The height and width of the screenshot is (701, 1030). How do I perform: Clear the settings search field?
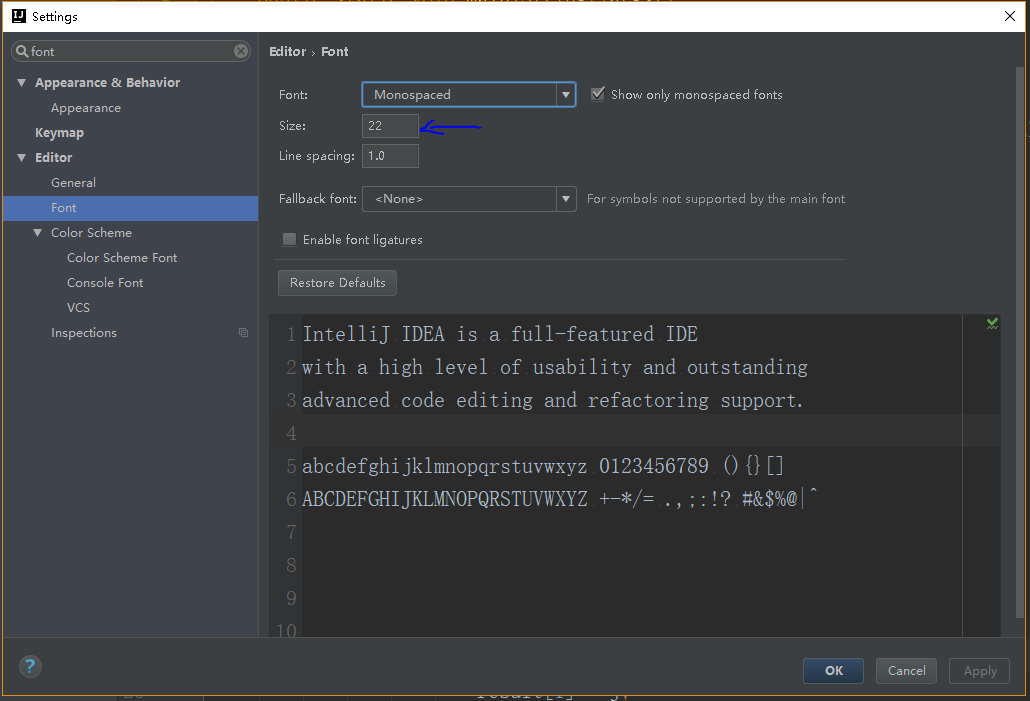(x=241, y=51)
